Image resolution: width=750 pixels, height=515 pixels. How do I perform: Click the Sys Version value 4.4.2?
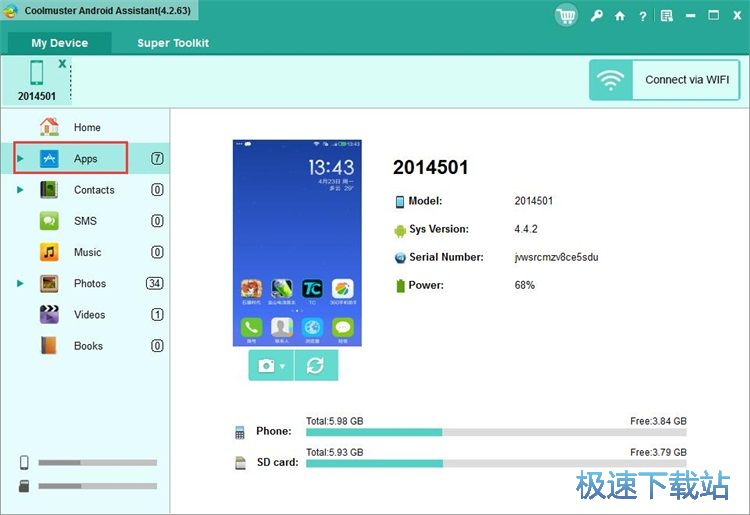526,229
